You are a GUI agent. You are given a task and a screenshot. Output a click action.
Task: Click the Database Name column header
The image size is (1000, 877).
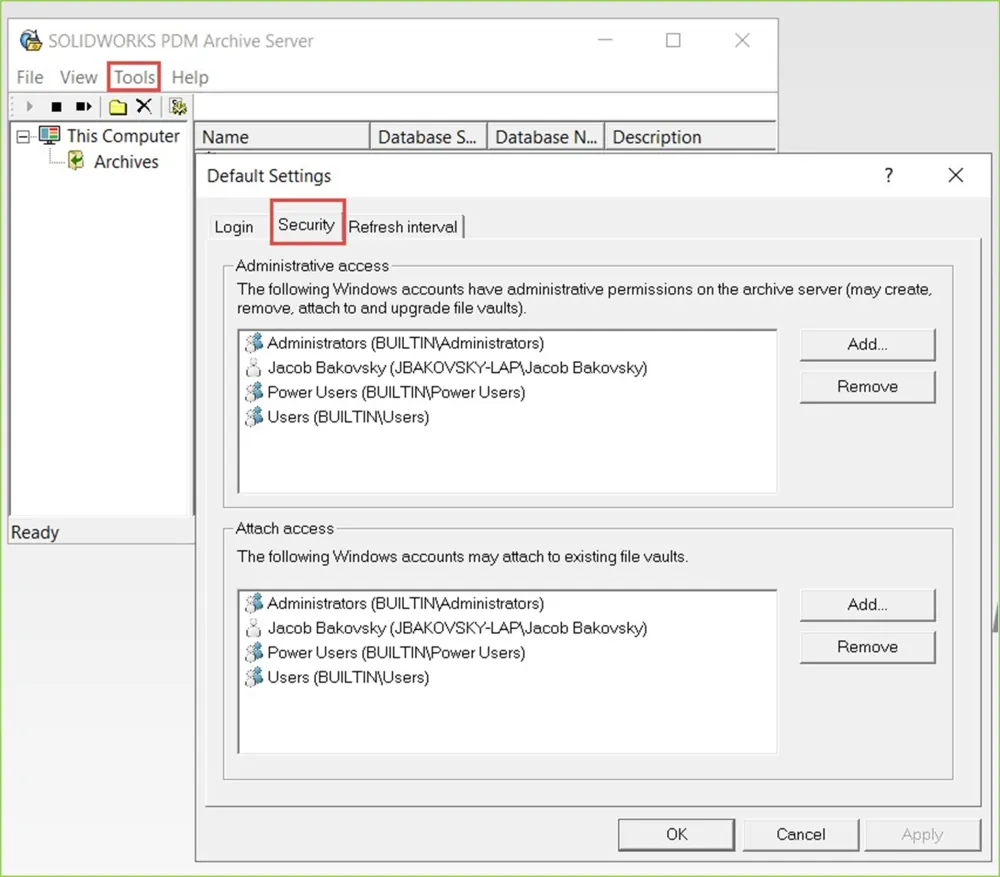(545, 137)
